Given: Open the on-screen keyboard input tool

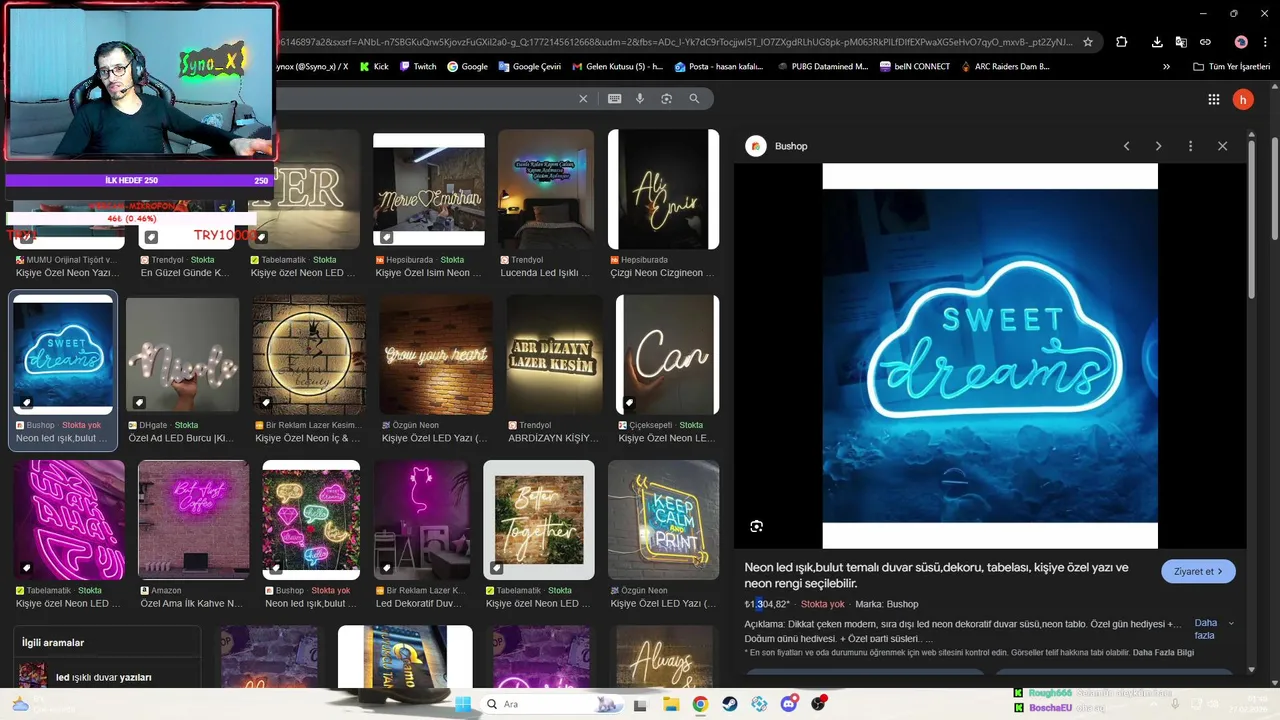Looking at the screenshot, I should pyautogui.click(x=614, y=98).
